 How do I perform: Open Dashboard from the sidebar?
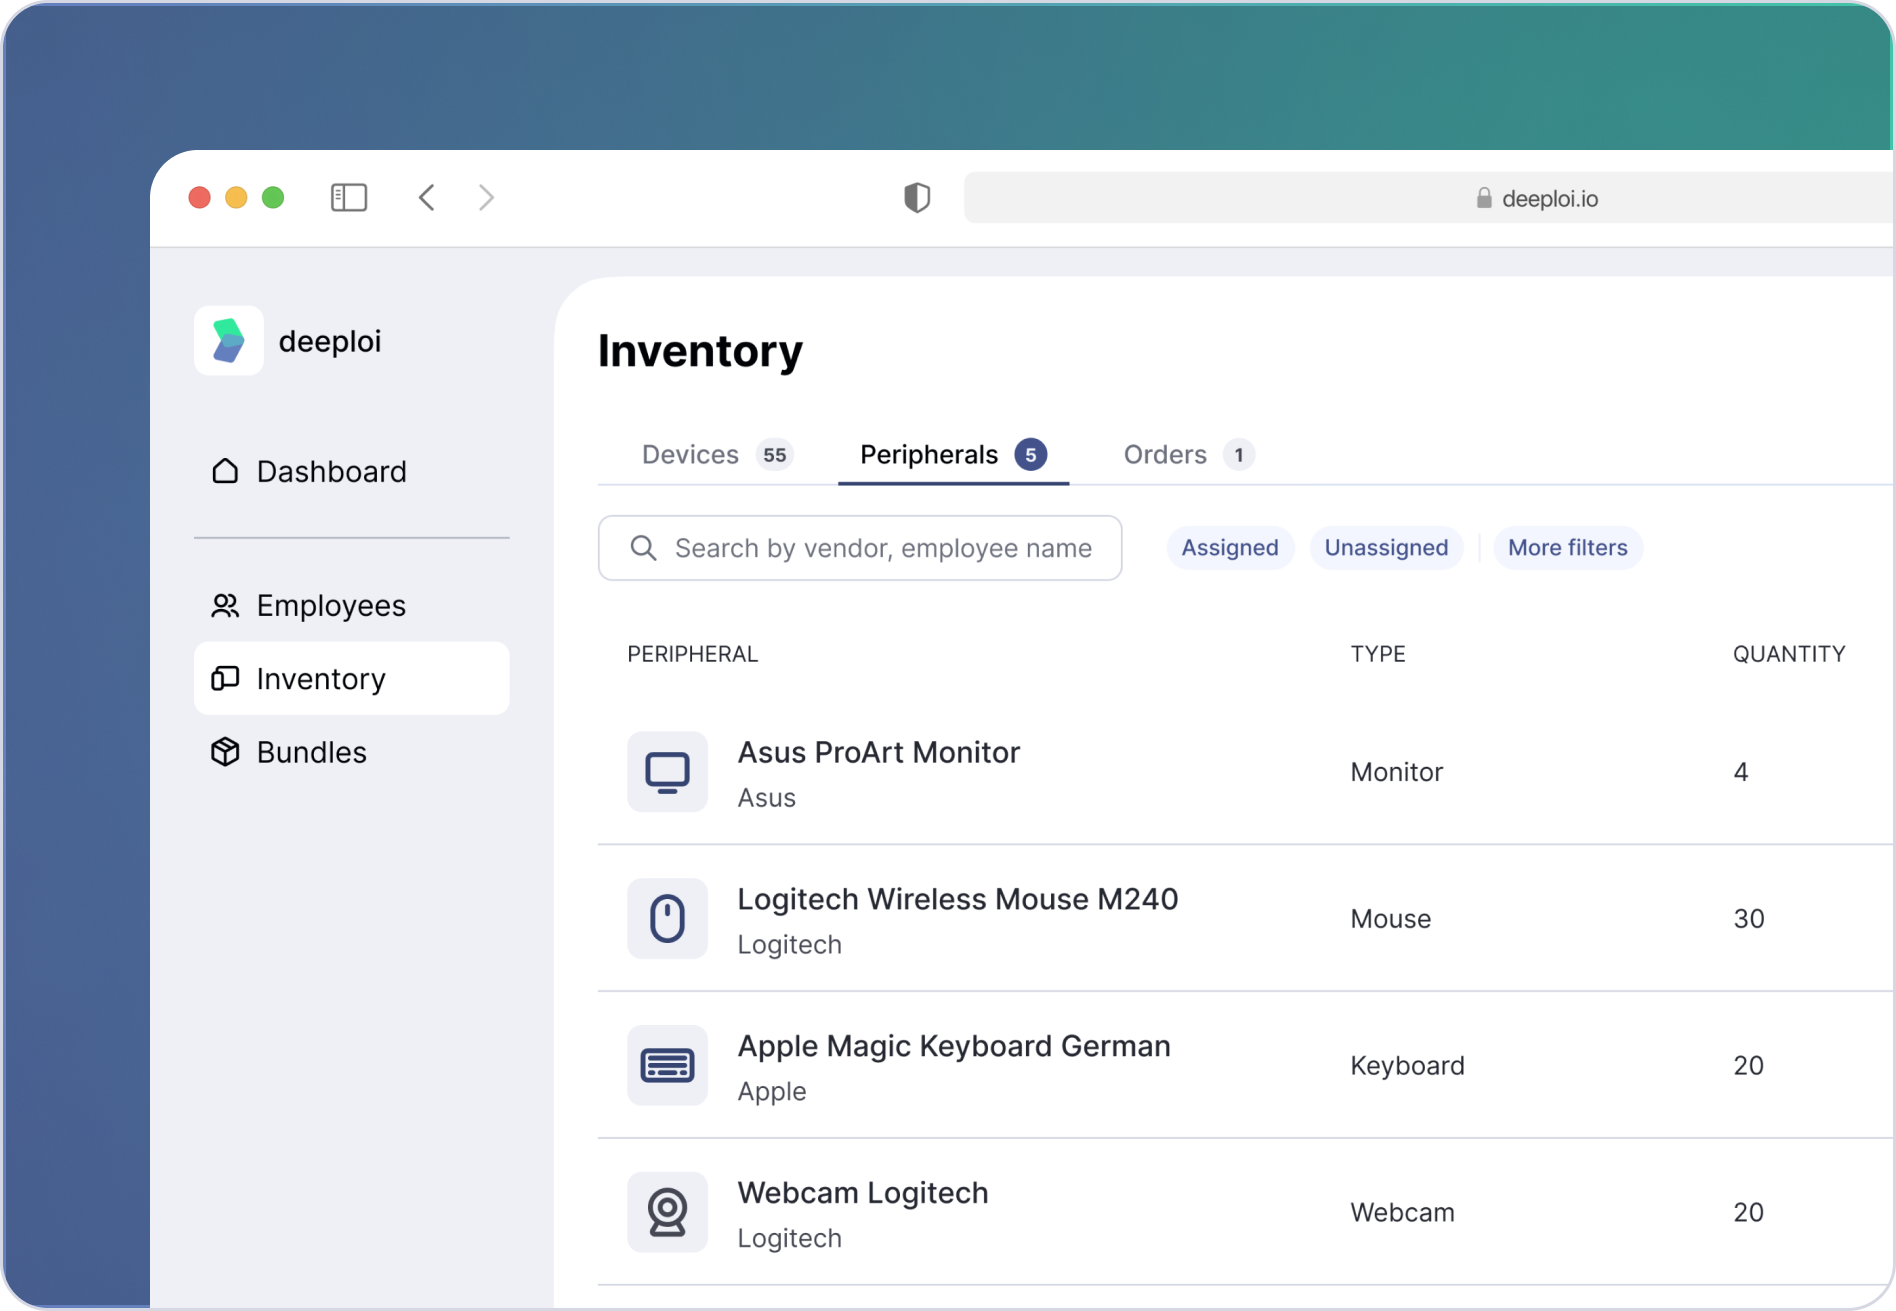click(x=331, y=471)
